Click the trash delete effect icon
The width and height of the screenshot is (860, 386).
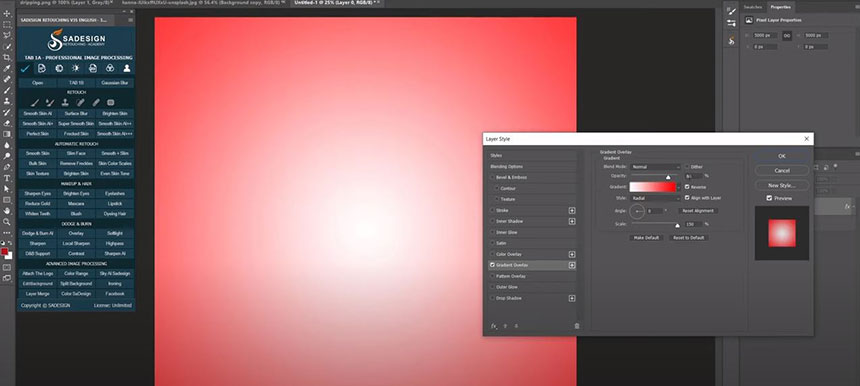coord(576,326)
